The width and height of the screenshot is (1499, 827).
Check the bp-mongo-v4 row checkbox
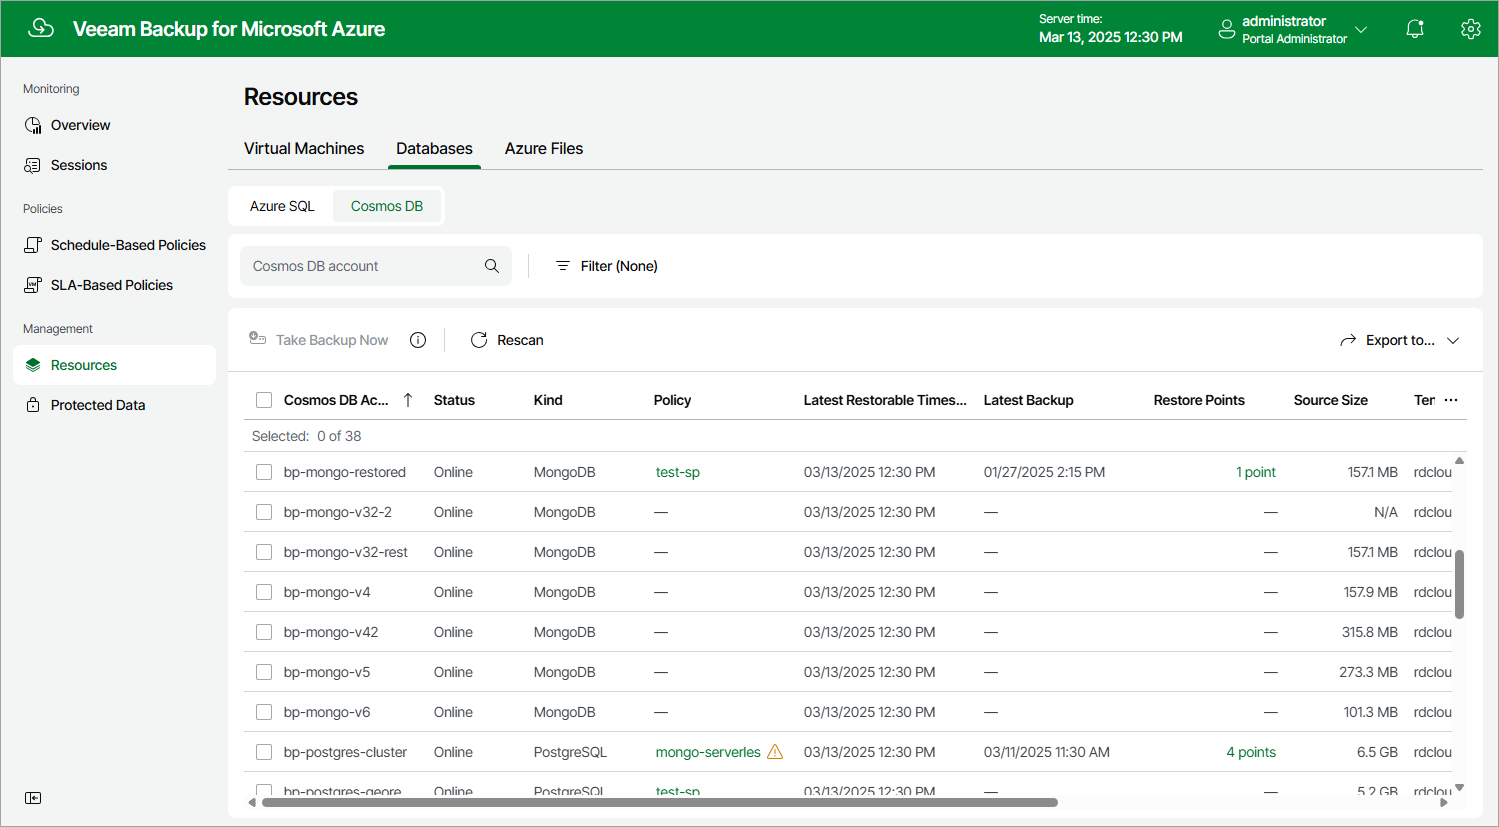tap(264, 592)
